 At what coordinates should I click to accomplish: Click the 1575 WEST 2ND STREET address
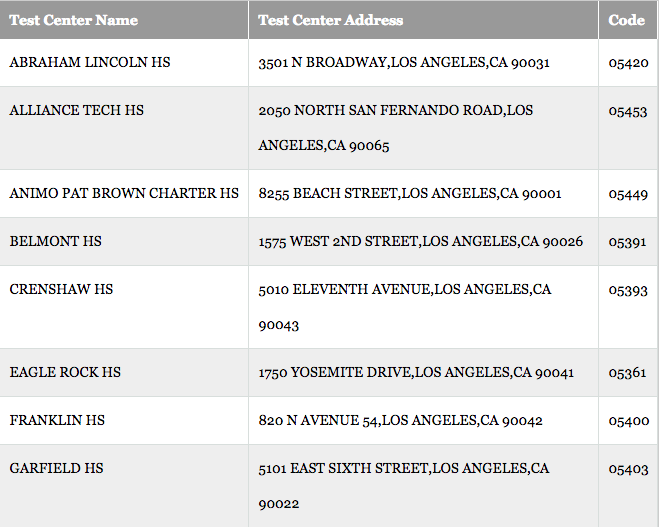(421, 242)
